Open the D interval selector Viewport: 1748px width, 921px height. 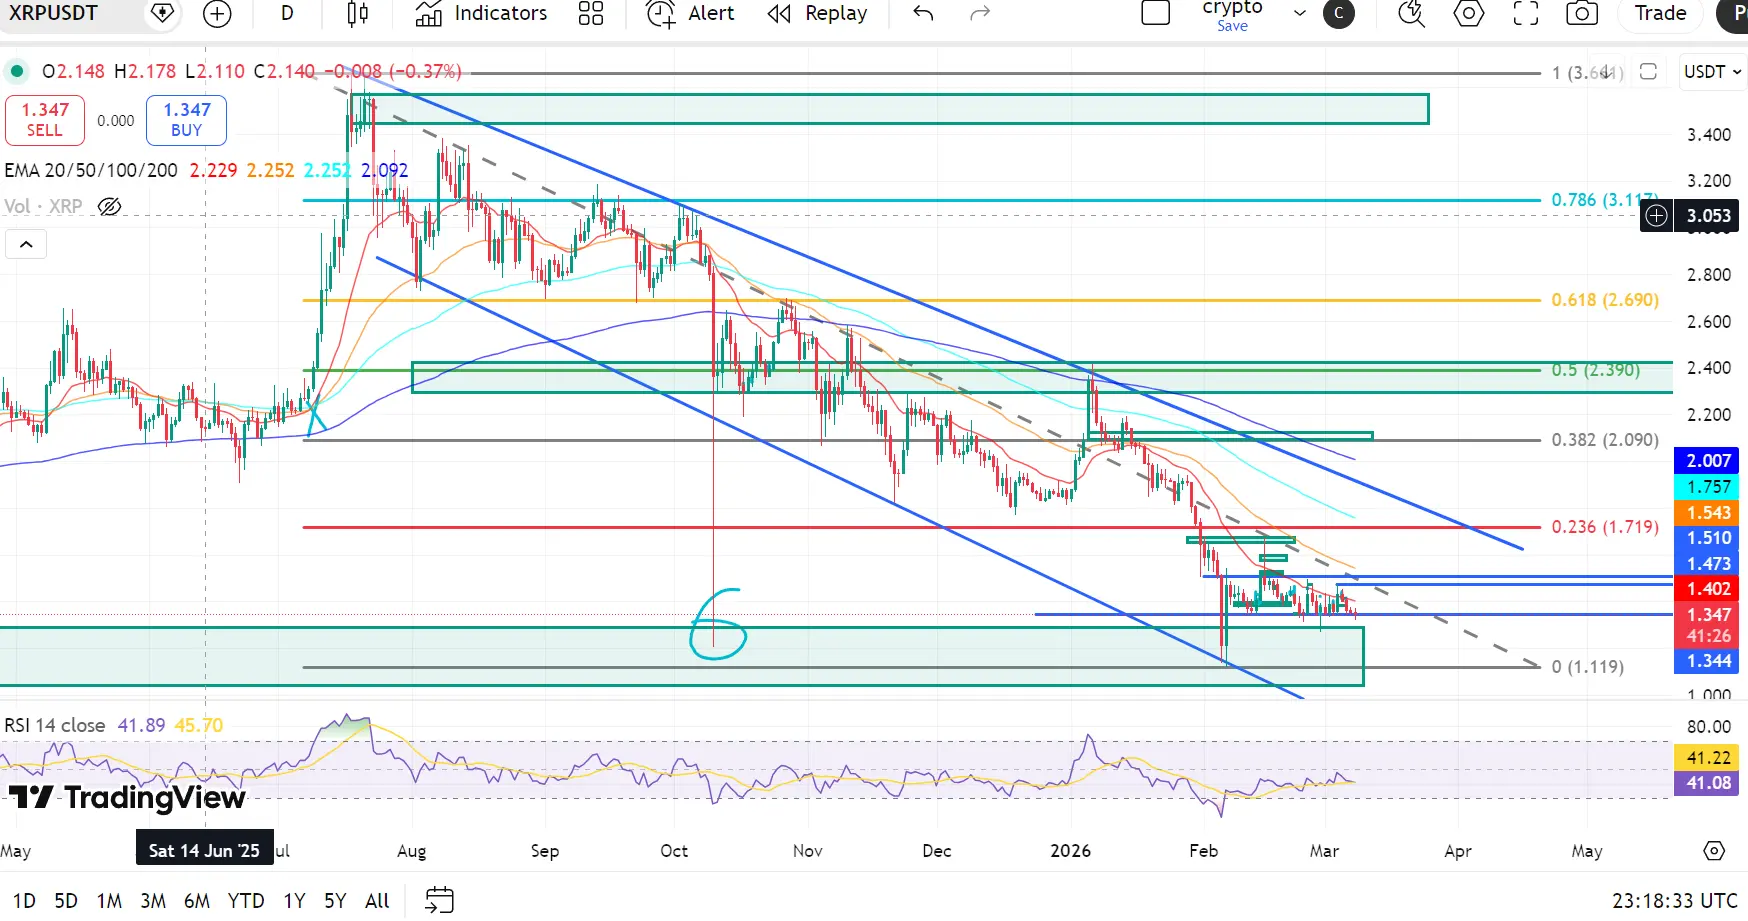pos(287,13)
